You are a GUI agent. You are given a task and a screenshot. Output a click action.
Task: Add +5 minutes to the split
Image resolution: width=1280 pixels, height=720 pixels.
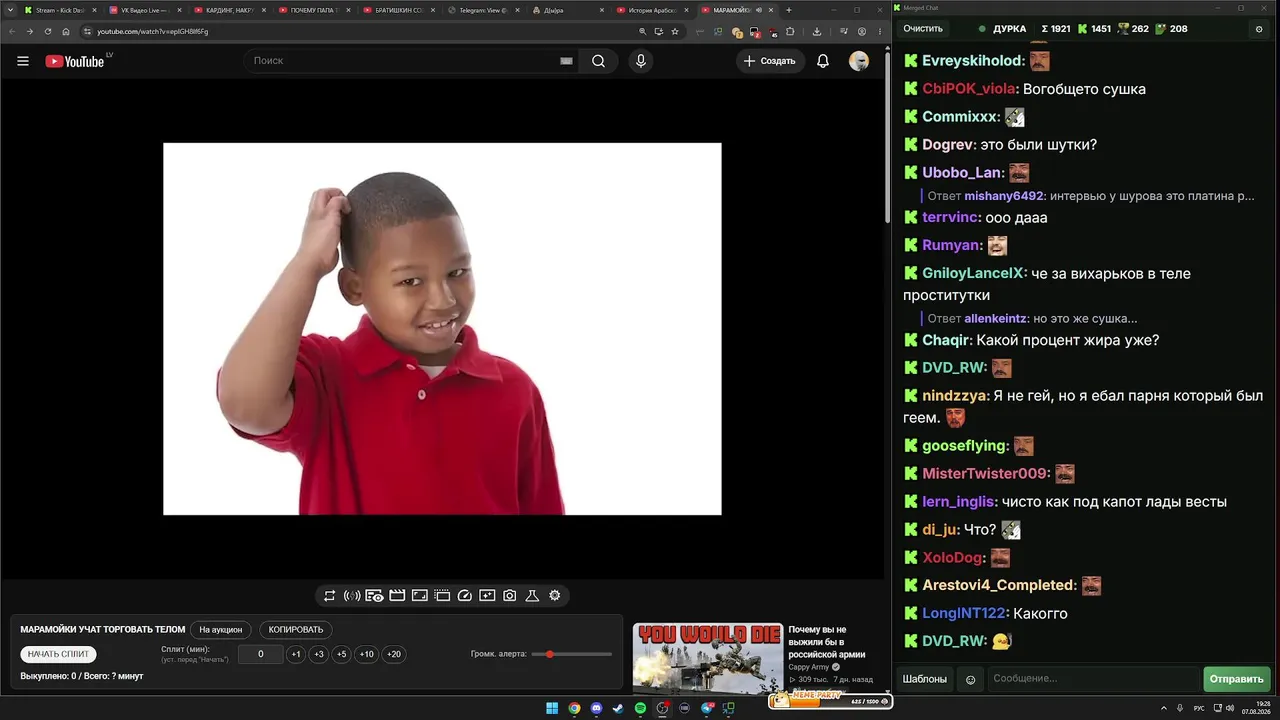(342, 655)
